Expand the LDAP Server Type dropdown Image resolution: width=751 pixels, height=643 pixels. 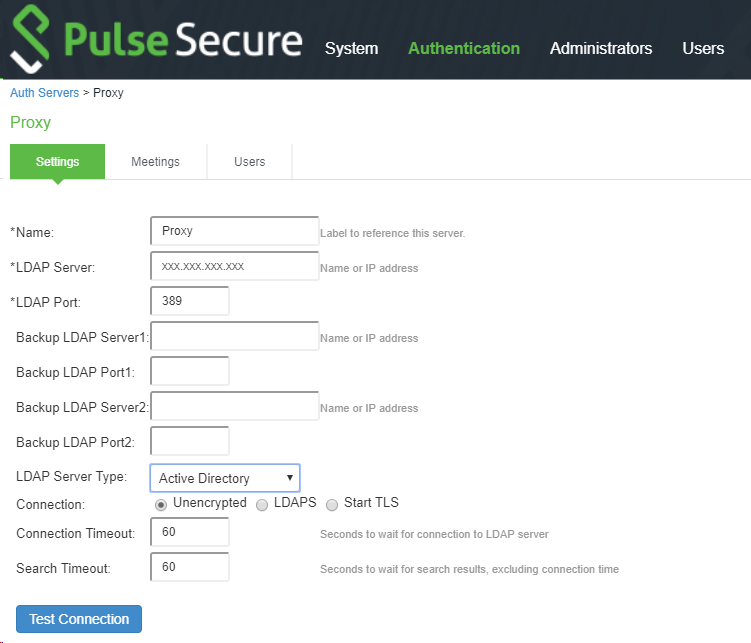coord(225,478)
